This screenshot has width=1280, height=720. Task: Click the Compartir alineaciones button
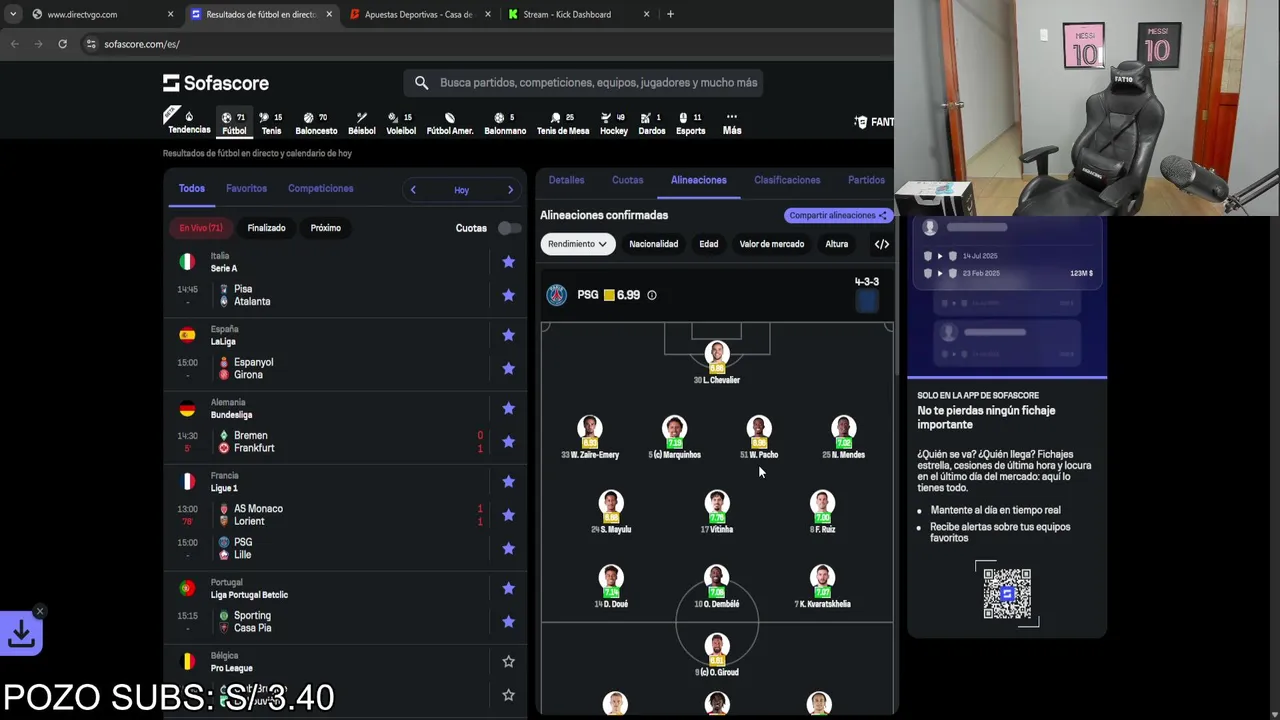tap(838, 215)
